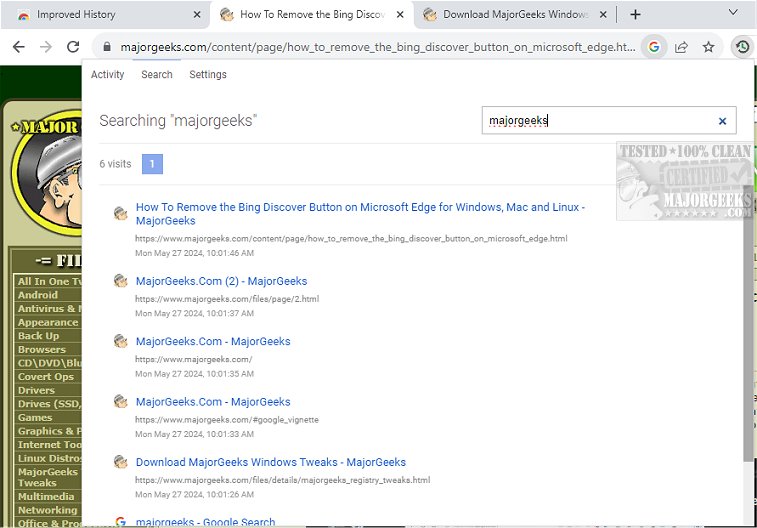Image resolution: width=757 pixels, height=528 pixels.
Task: Click favicon beside How To Remove Bing result
Action: [x=120, y=213]
